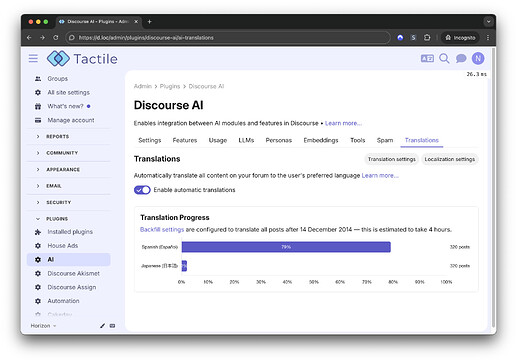Click the House Ads gear icon
Screen dimensions: 517x362
pyautogui.click(x=38, y=246)
